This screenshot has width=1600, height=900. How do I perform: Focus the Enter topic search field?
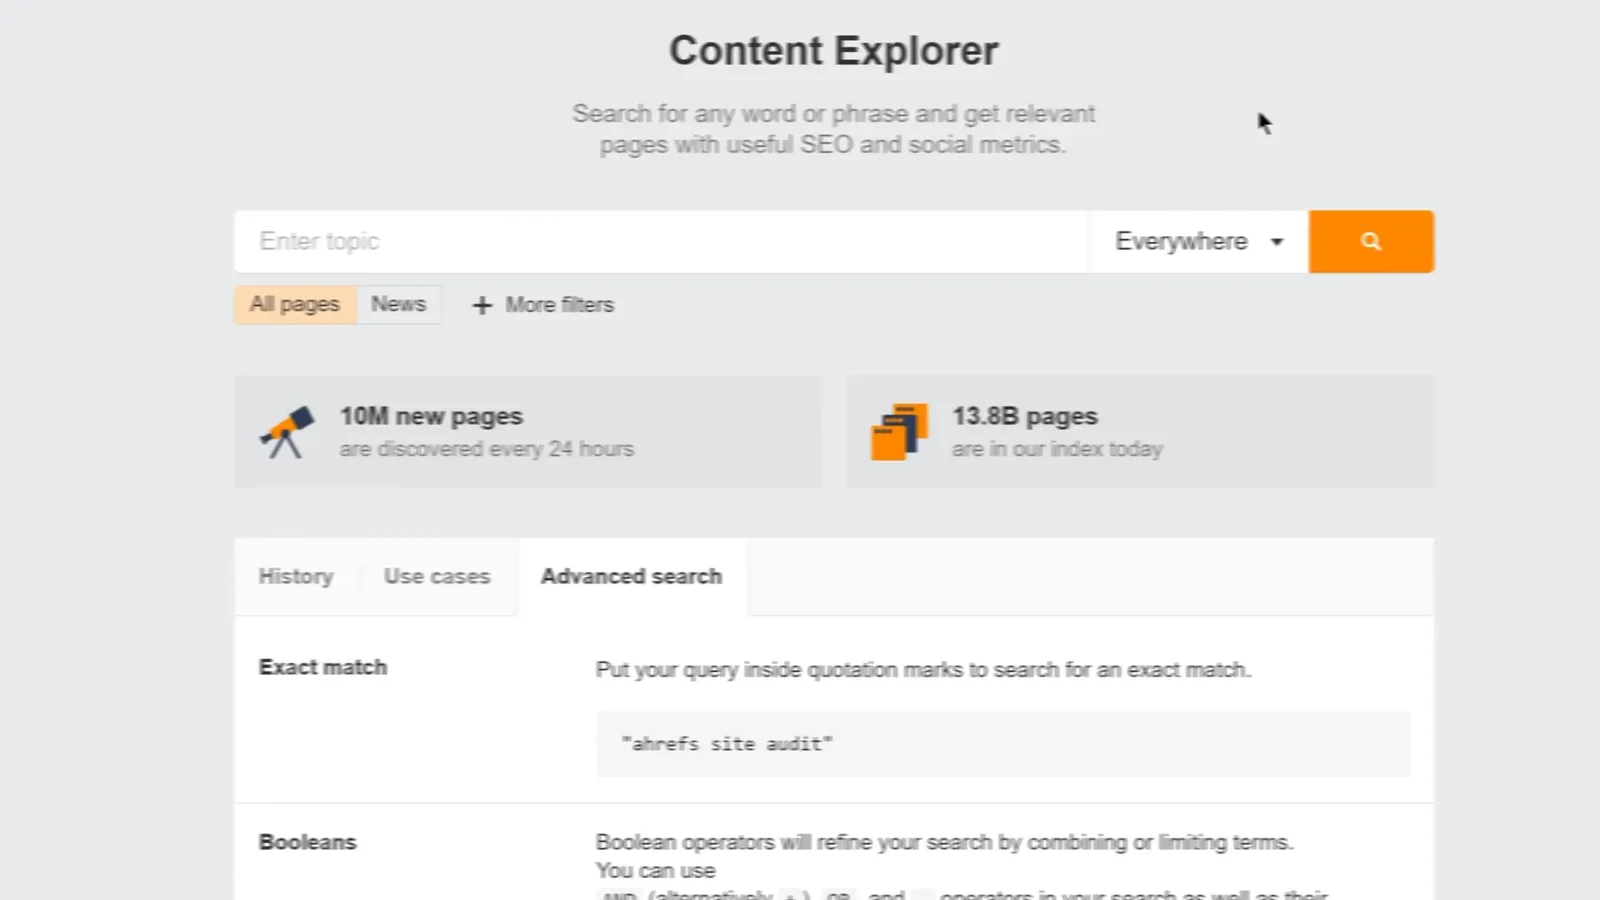660,241
